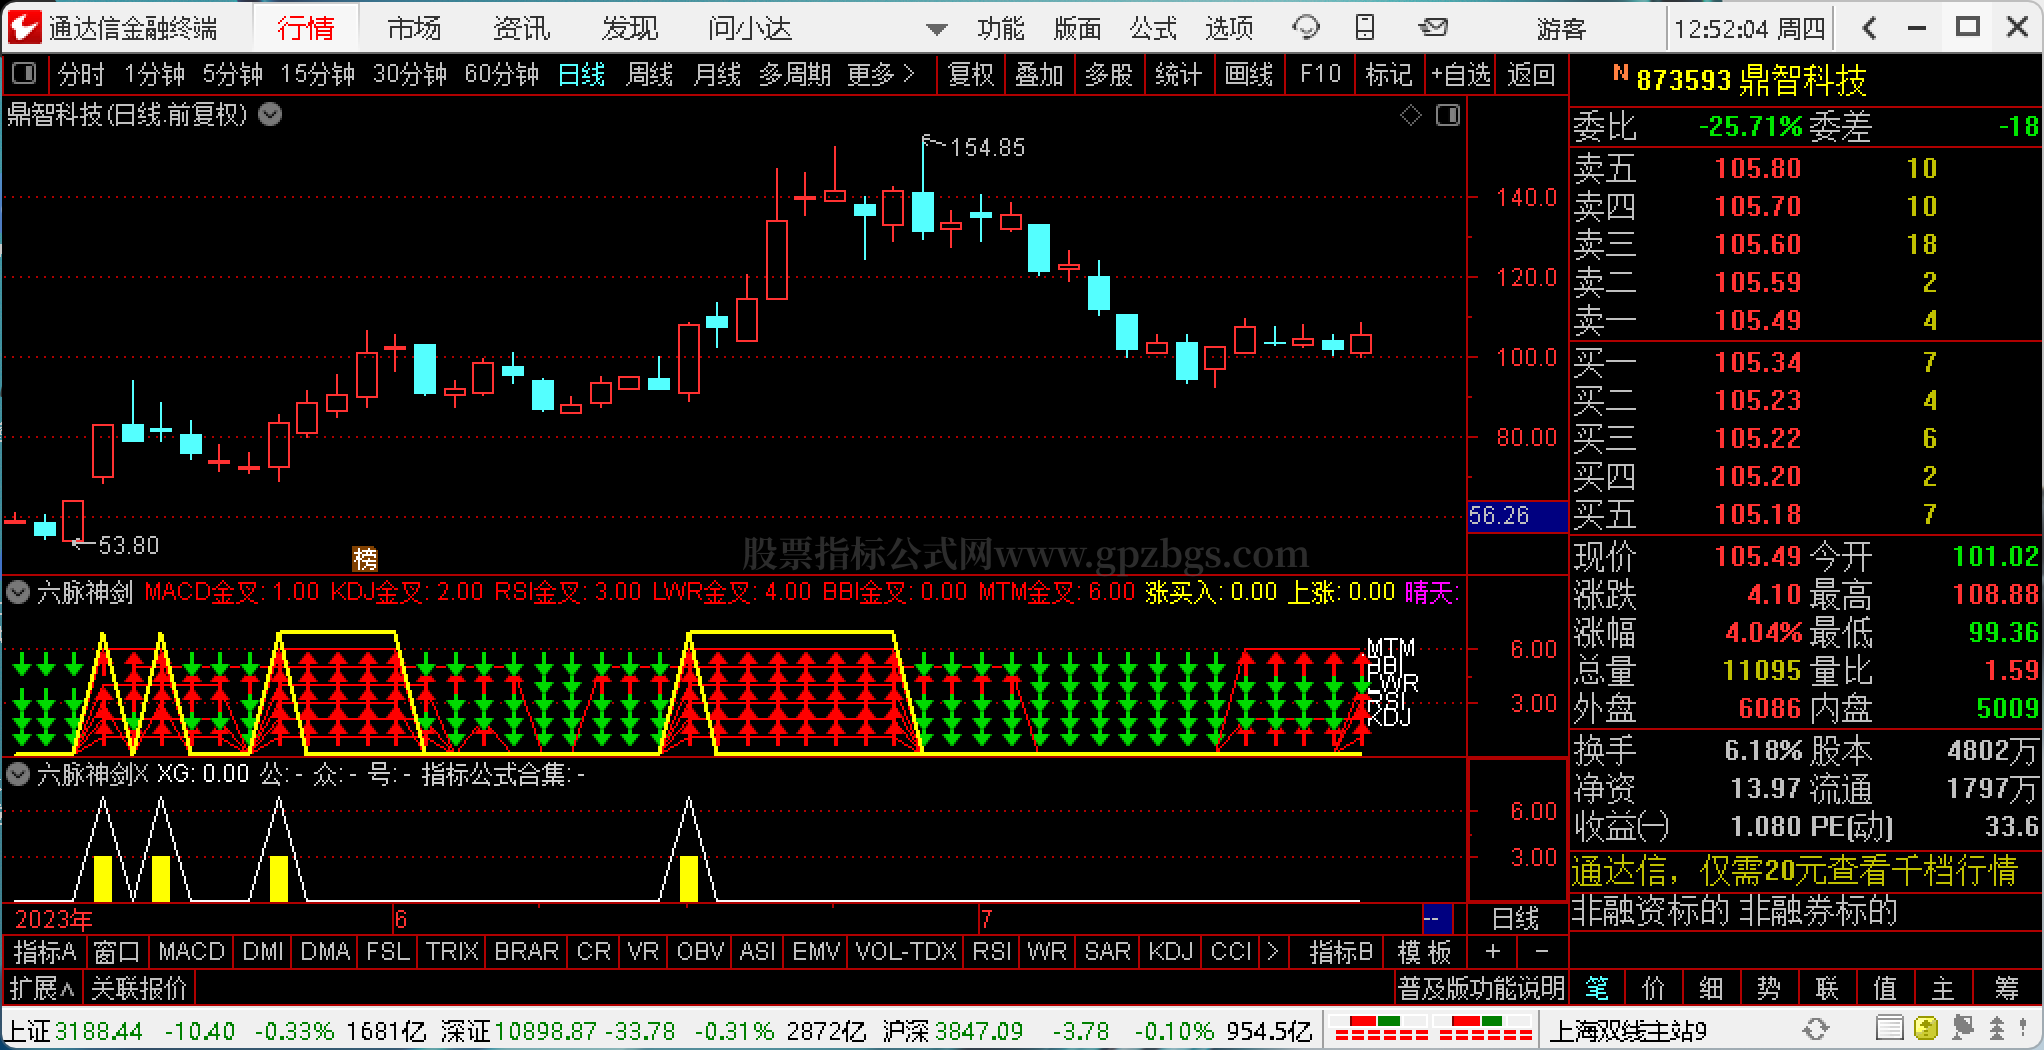Click the yellow upload coin icon
Image resolution: width=2044 pixels, height=1050 pixels.
click(1925, 1029)
